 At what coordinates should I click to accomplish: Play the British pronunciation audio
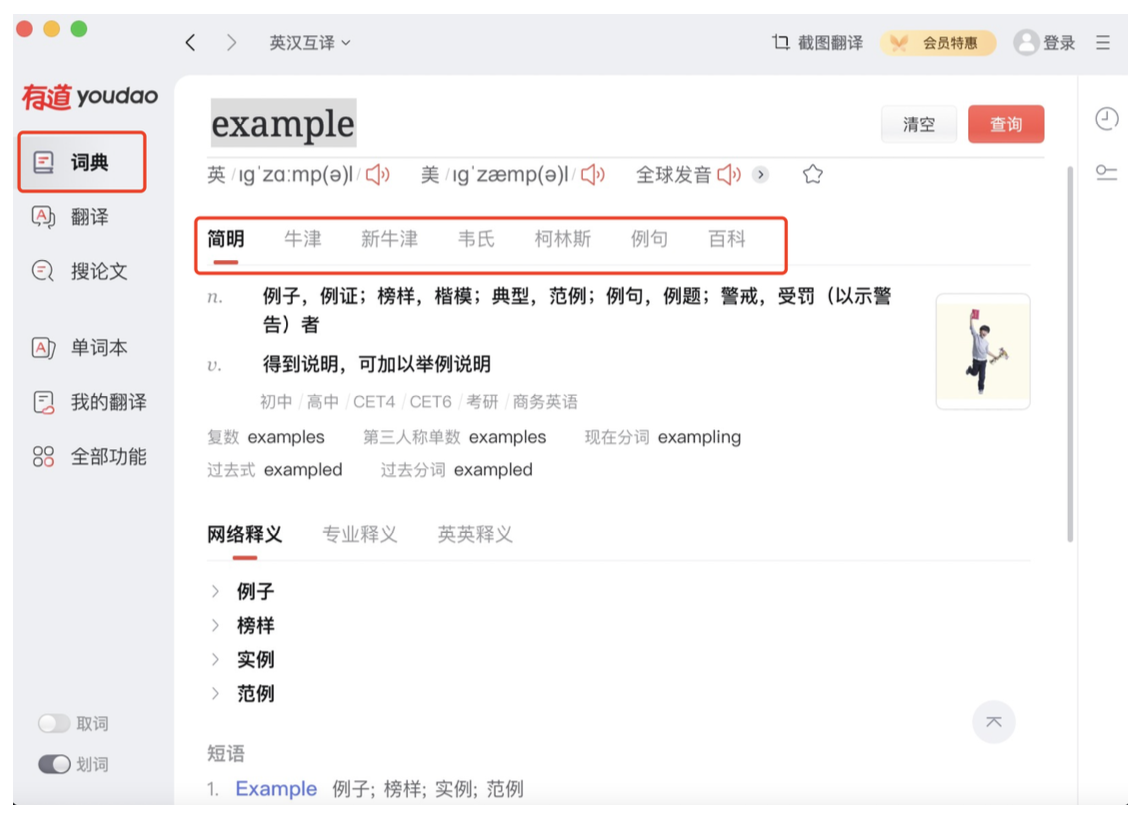[377, 174]
